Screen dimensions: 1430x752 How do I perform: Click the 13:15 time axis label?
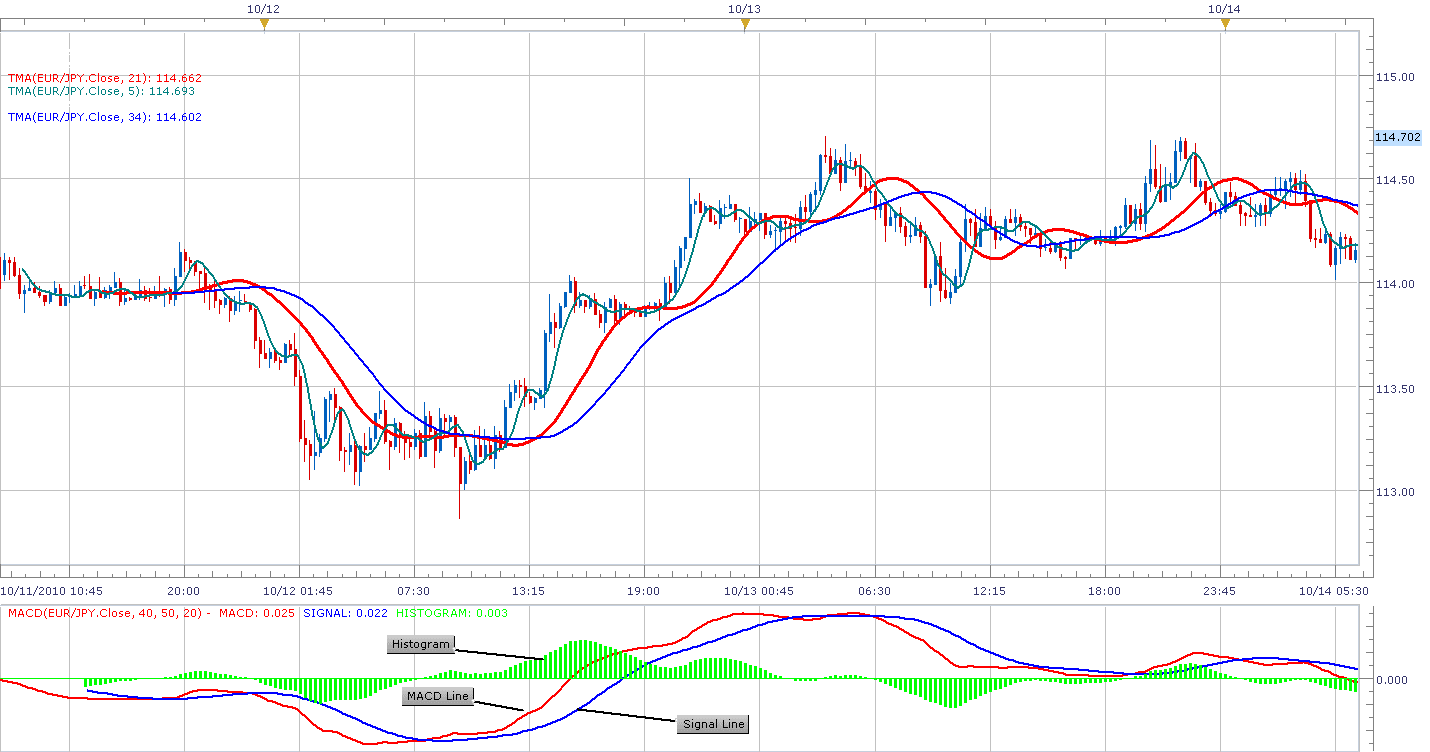[x=528, y=591]
